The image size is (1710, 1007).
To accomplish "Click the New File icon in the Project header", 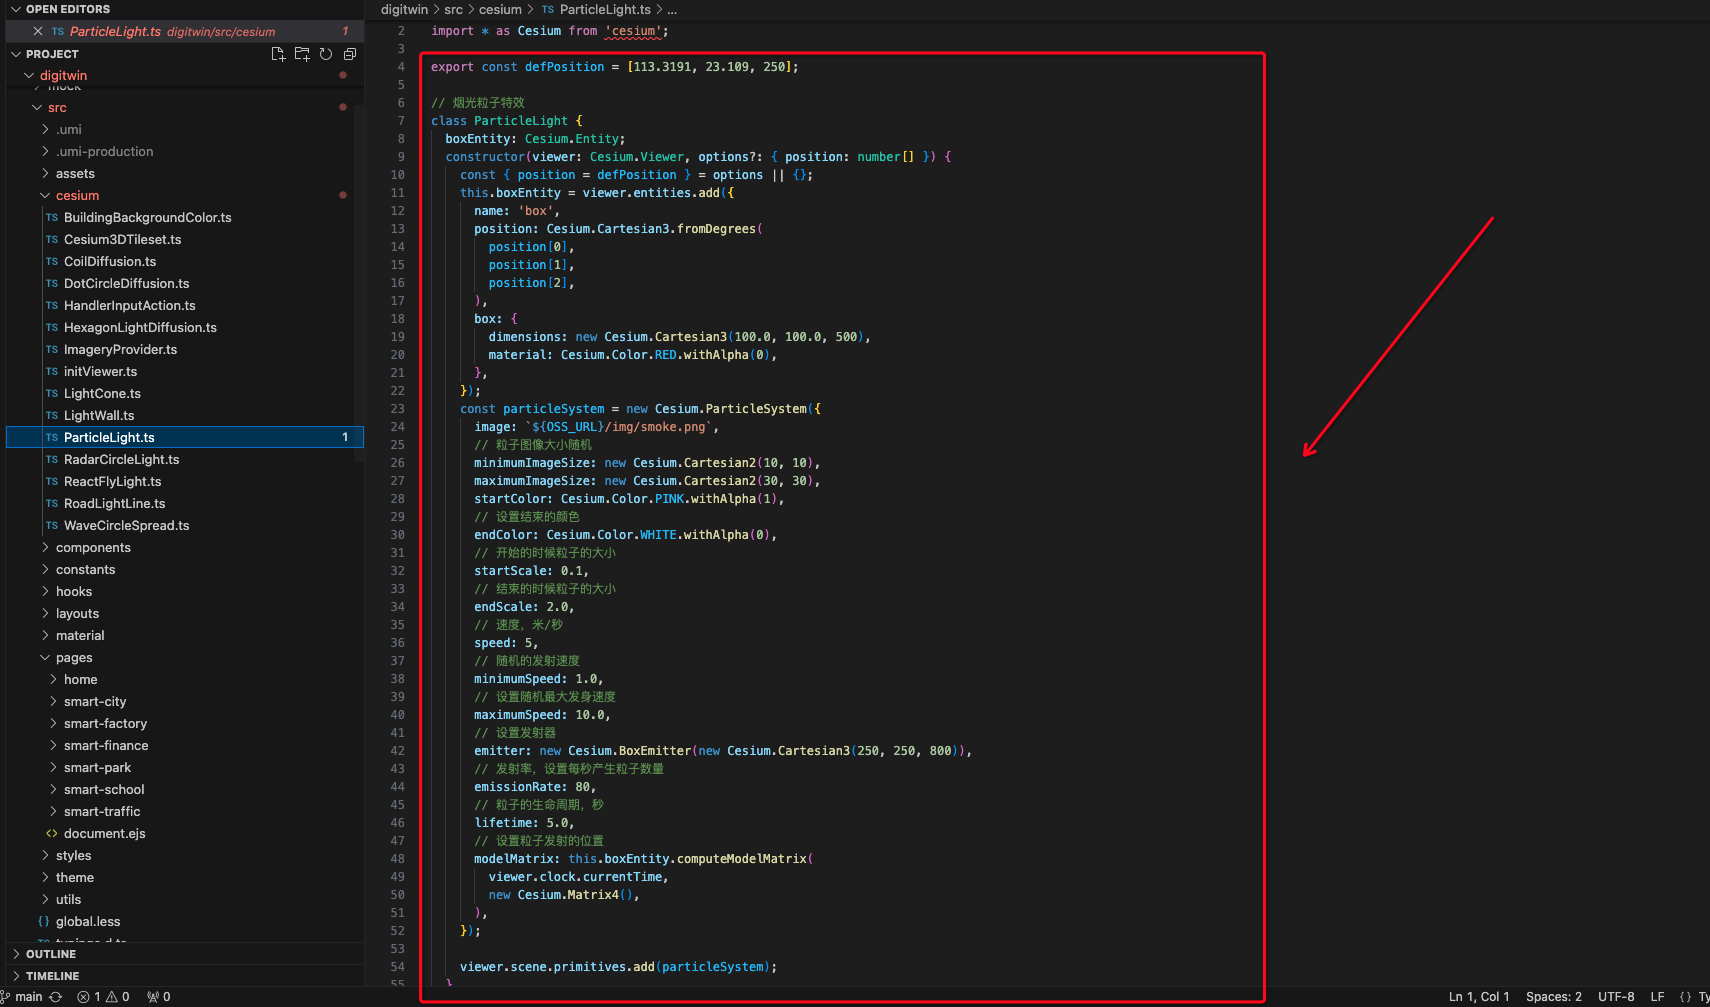I will pyautogui.click(x=278, y=54).
